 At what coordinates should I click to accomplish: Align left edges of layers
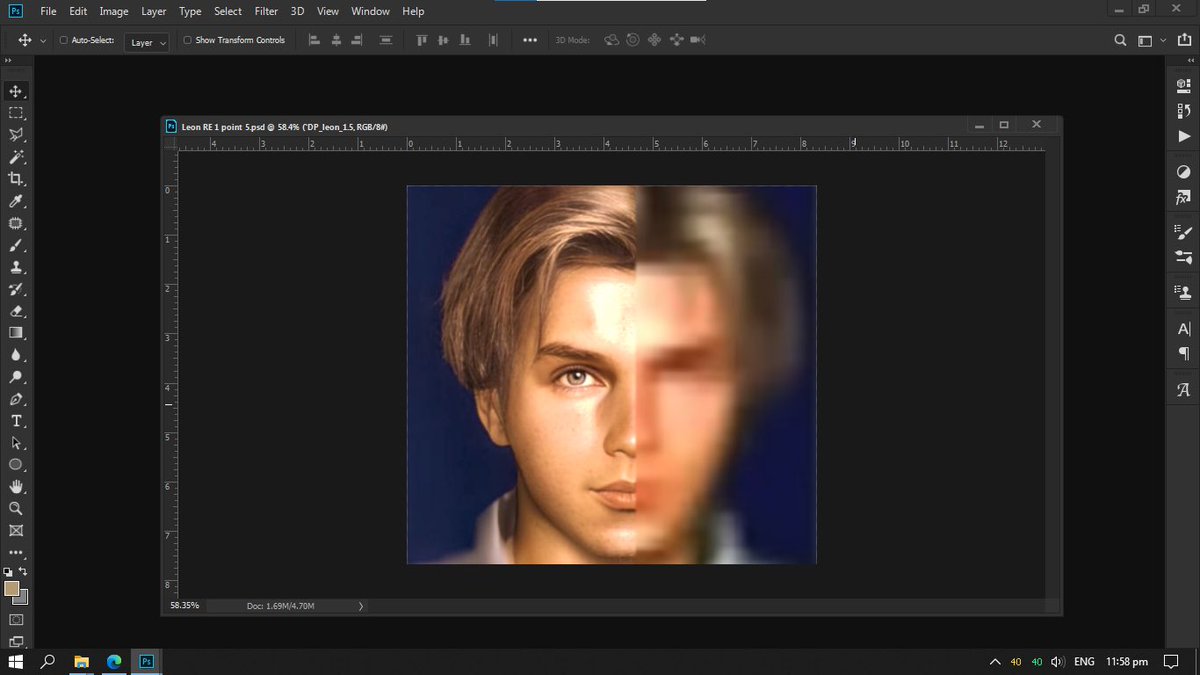click(314, 40)
